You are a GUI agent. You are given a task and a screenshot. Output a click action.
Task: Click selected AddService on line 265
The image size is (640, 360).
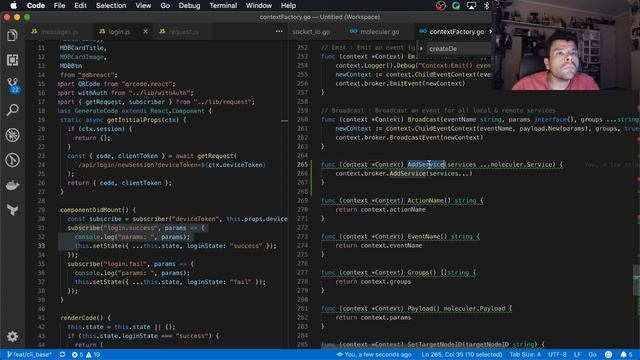426,164
